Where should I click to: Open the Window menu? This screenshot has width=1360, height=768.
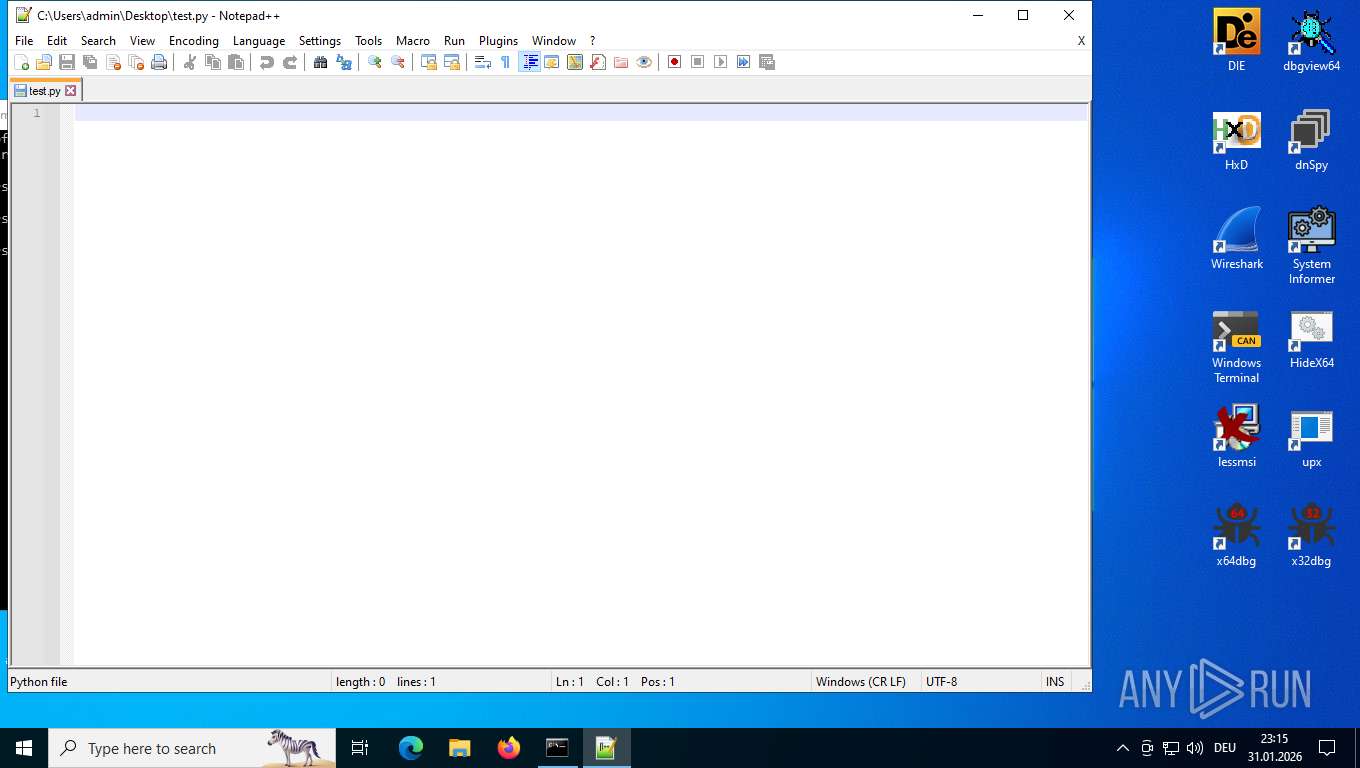point(554,41)
